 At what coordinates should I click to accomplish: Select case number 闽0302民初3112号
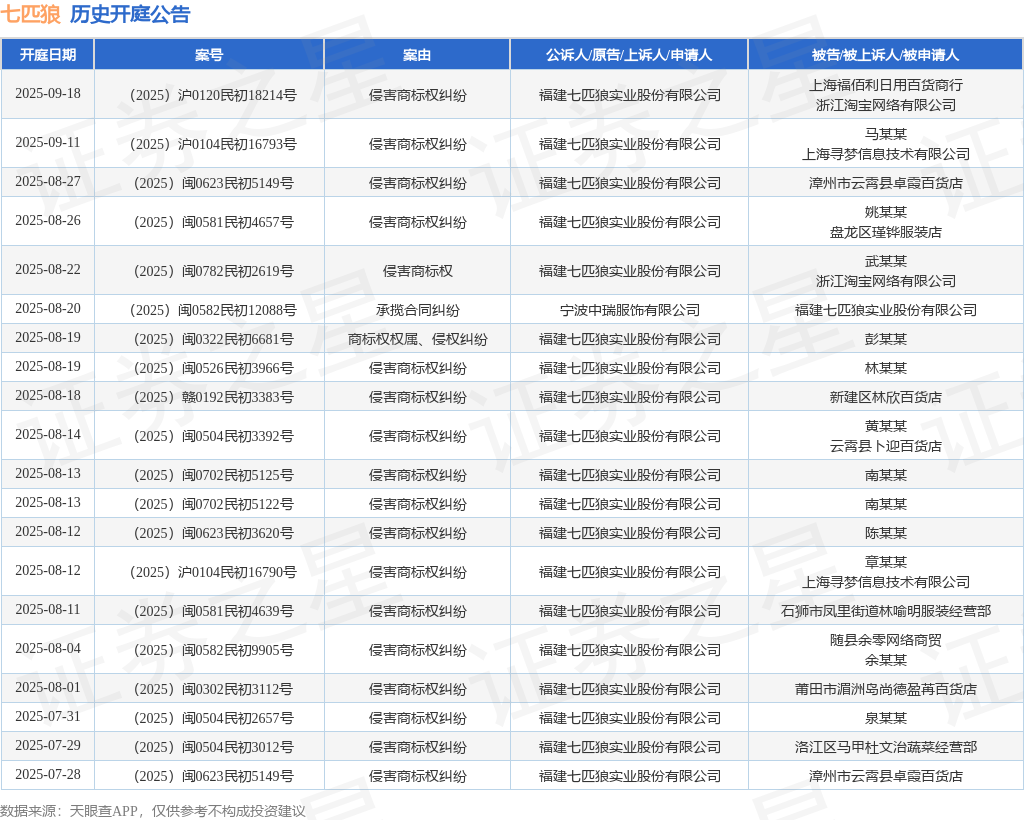[213, 689]
